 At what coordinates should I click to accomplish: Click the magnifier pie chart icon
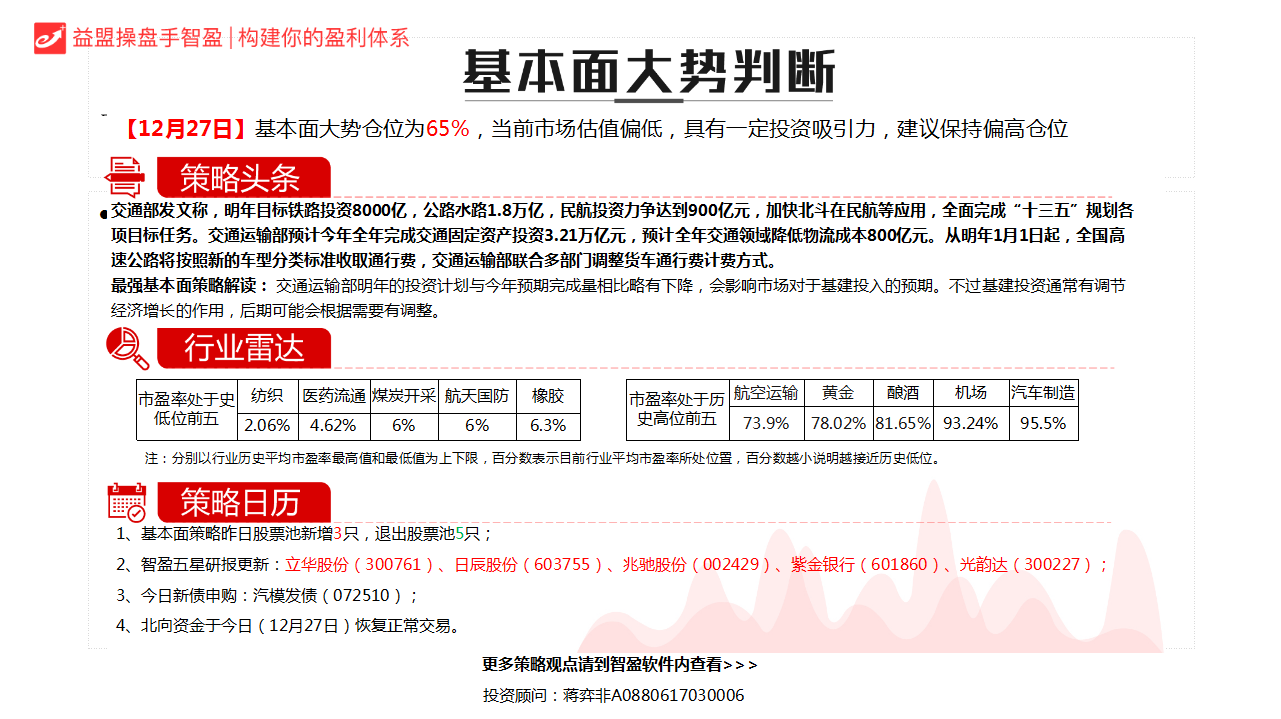point(127,348)
